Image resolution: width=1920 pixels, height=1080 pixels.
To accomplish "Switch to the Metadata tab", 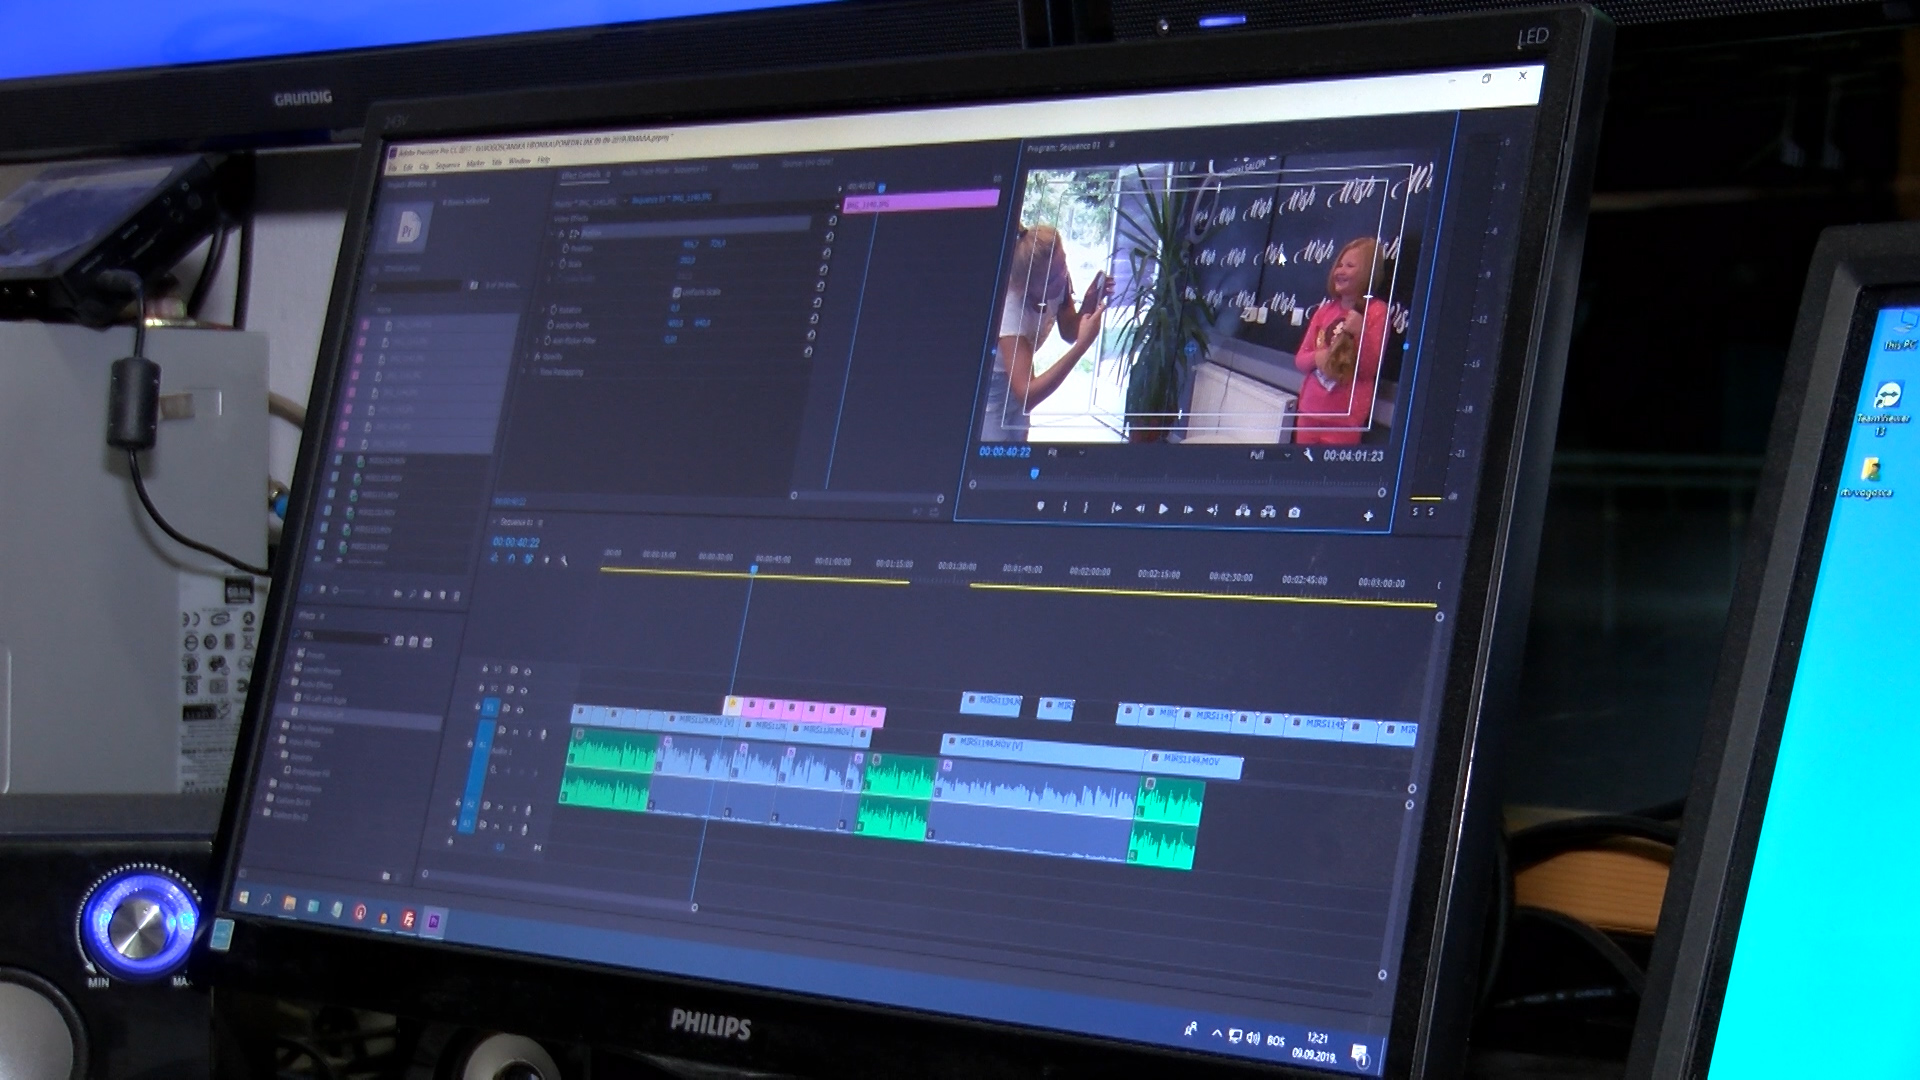I will [x=745, y=167].
